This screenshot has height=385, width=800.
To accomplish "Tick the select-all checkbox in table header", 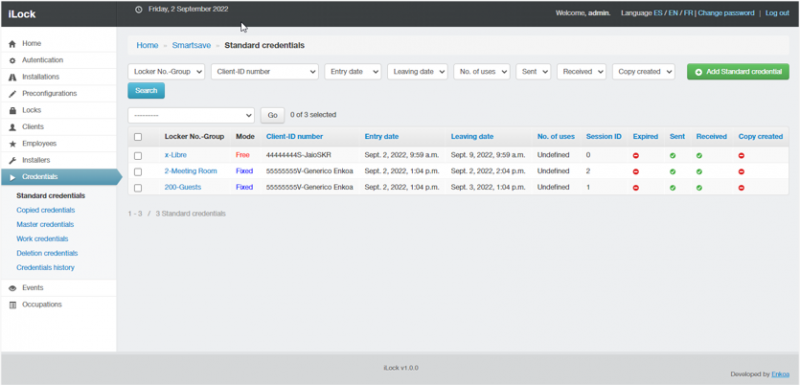I will 138,137.
